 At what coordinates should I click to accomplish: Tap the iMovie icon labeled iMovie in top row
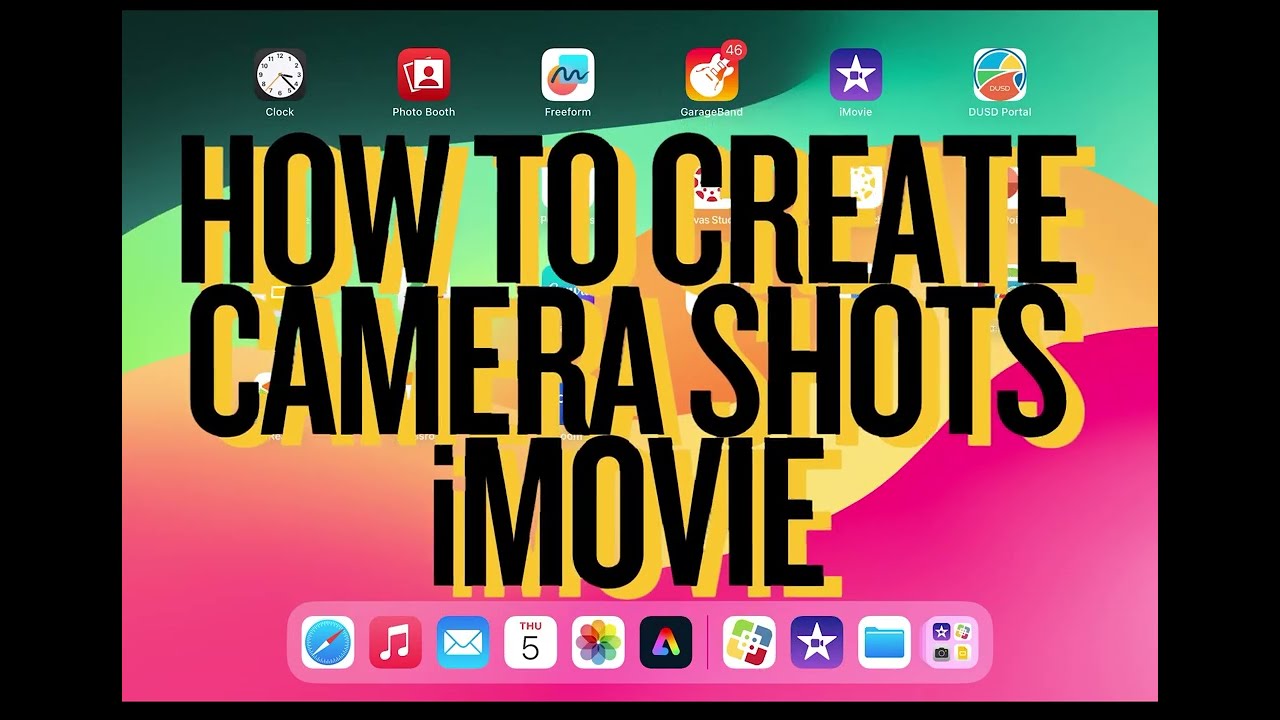pos(856,75)
